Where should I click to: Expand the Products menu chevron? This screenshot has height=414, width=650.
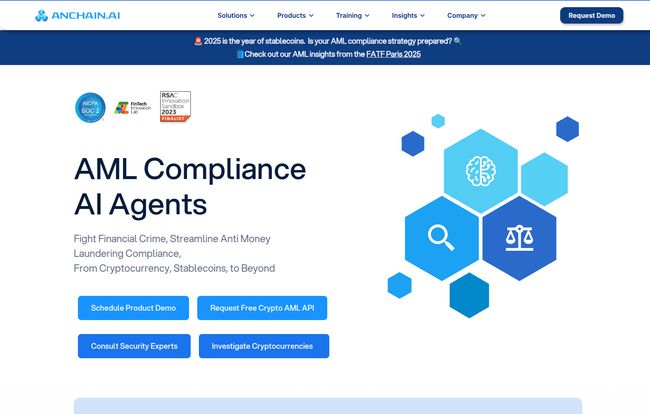pos(311,16)
